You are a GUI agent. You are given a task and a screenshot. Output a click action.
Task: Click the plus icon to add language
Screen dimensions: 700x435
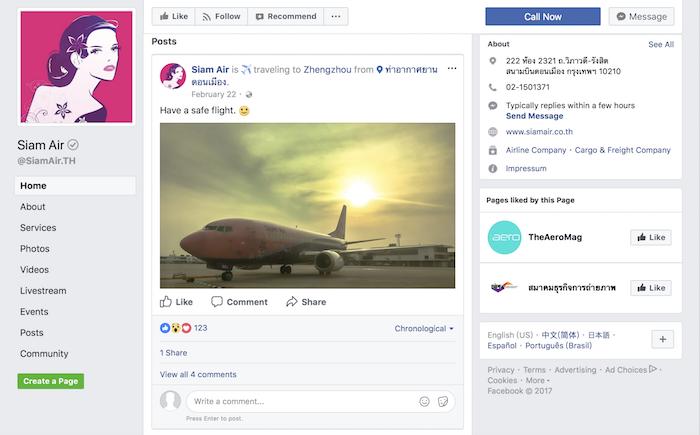click(662, 339)
